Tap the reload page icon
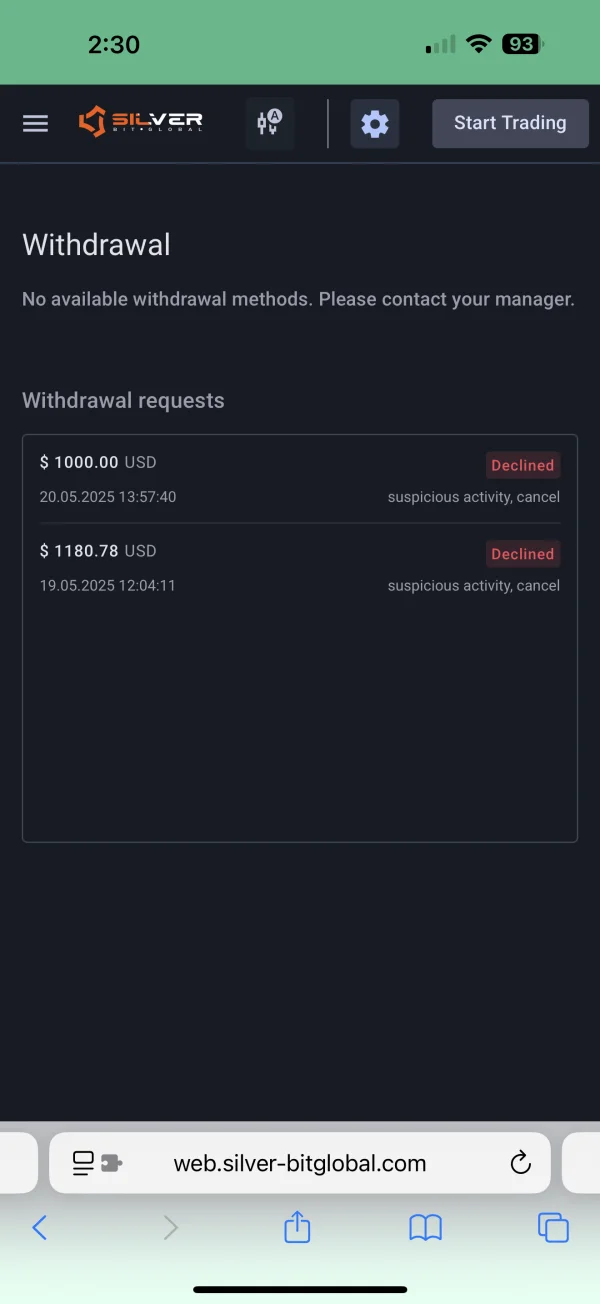 coord(520,1163)
